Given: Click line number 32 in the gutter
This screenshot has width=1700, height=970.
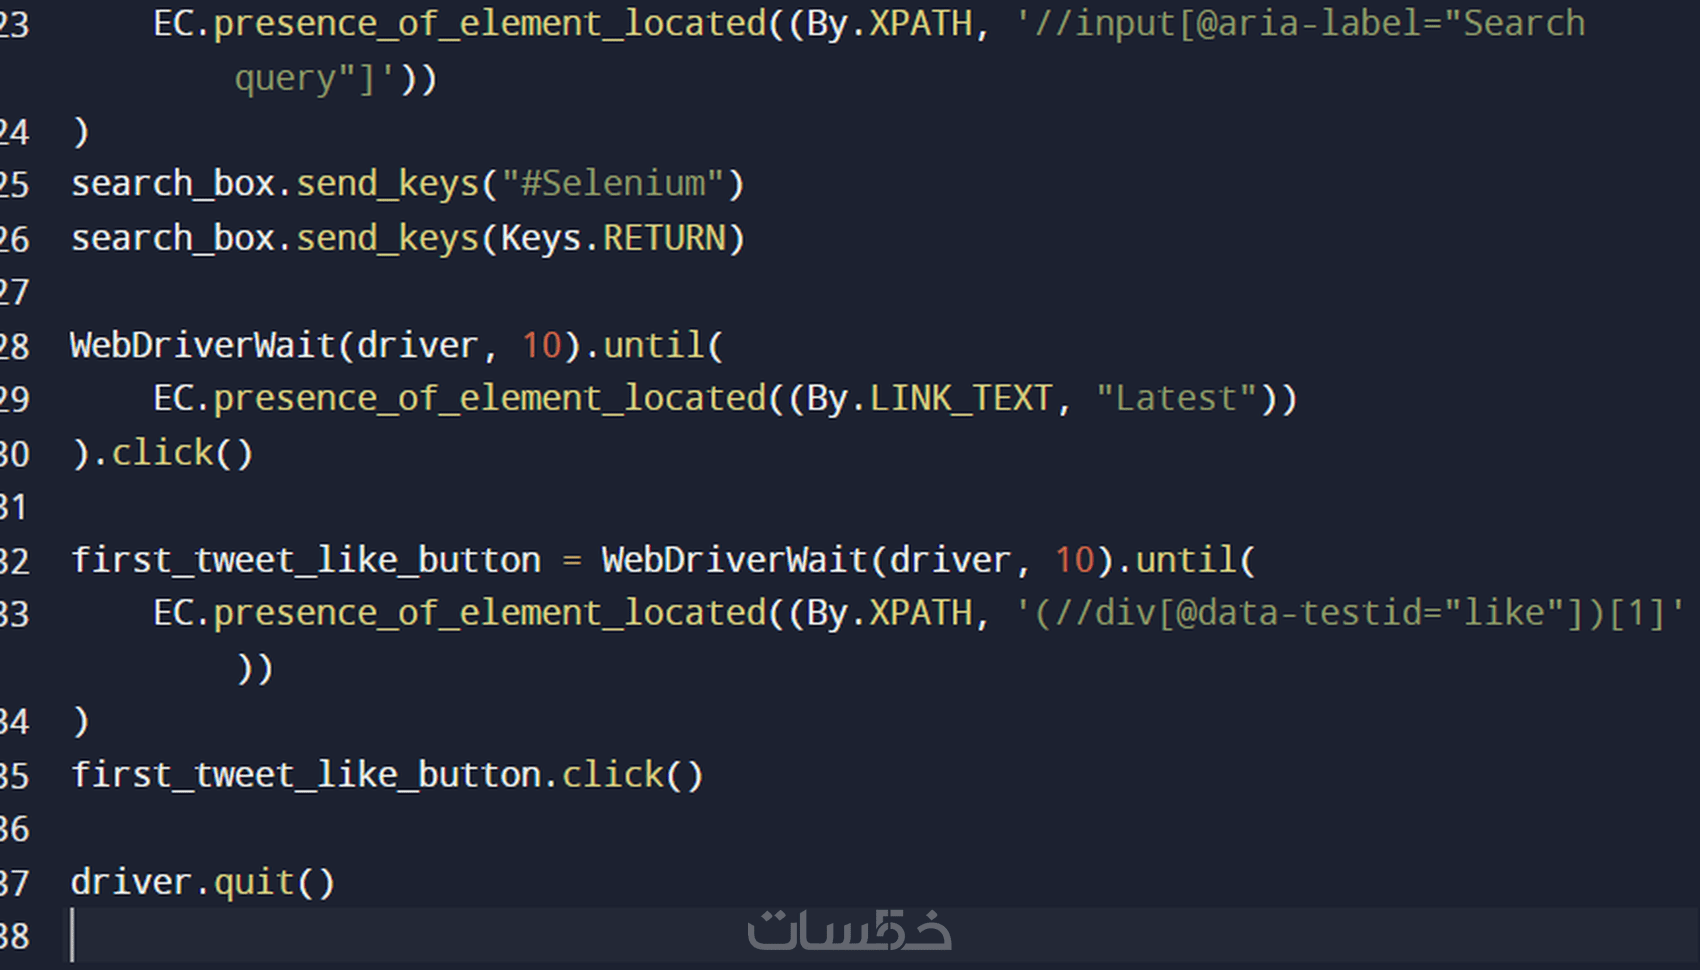Looking at the screenshot, I should [x=14, y=561].
